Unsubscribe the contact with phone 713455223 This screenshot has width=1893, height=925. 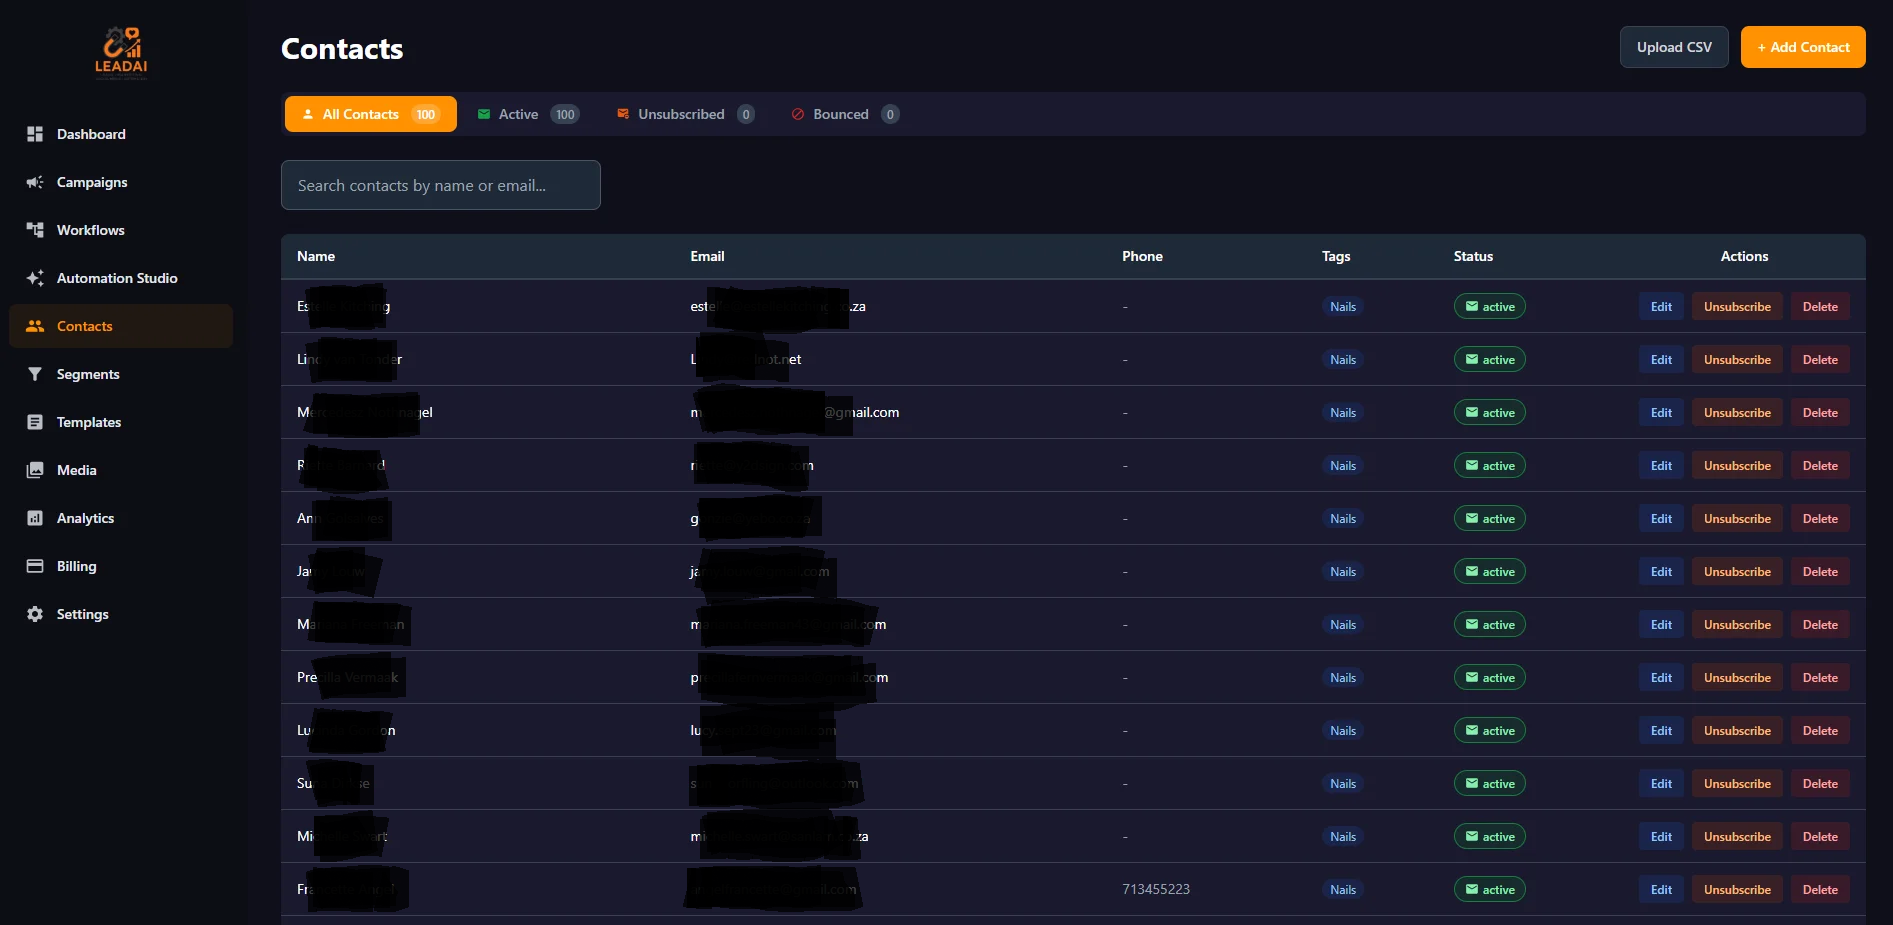coord(1737,889)
